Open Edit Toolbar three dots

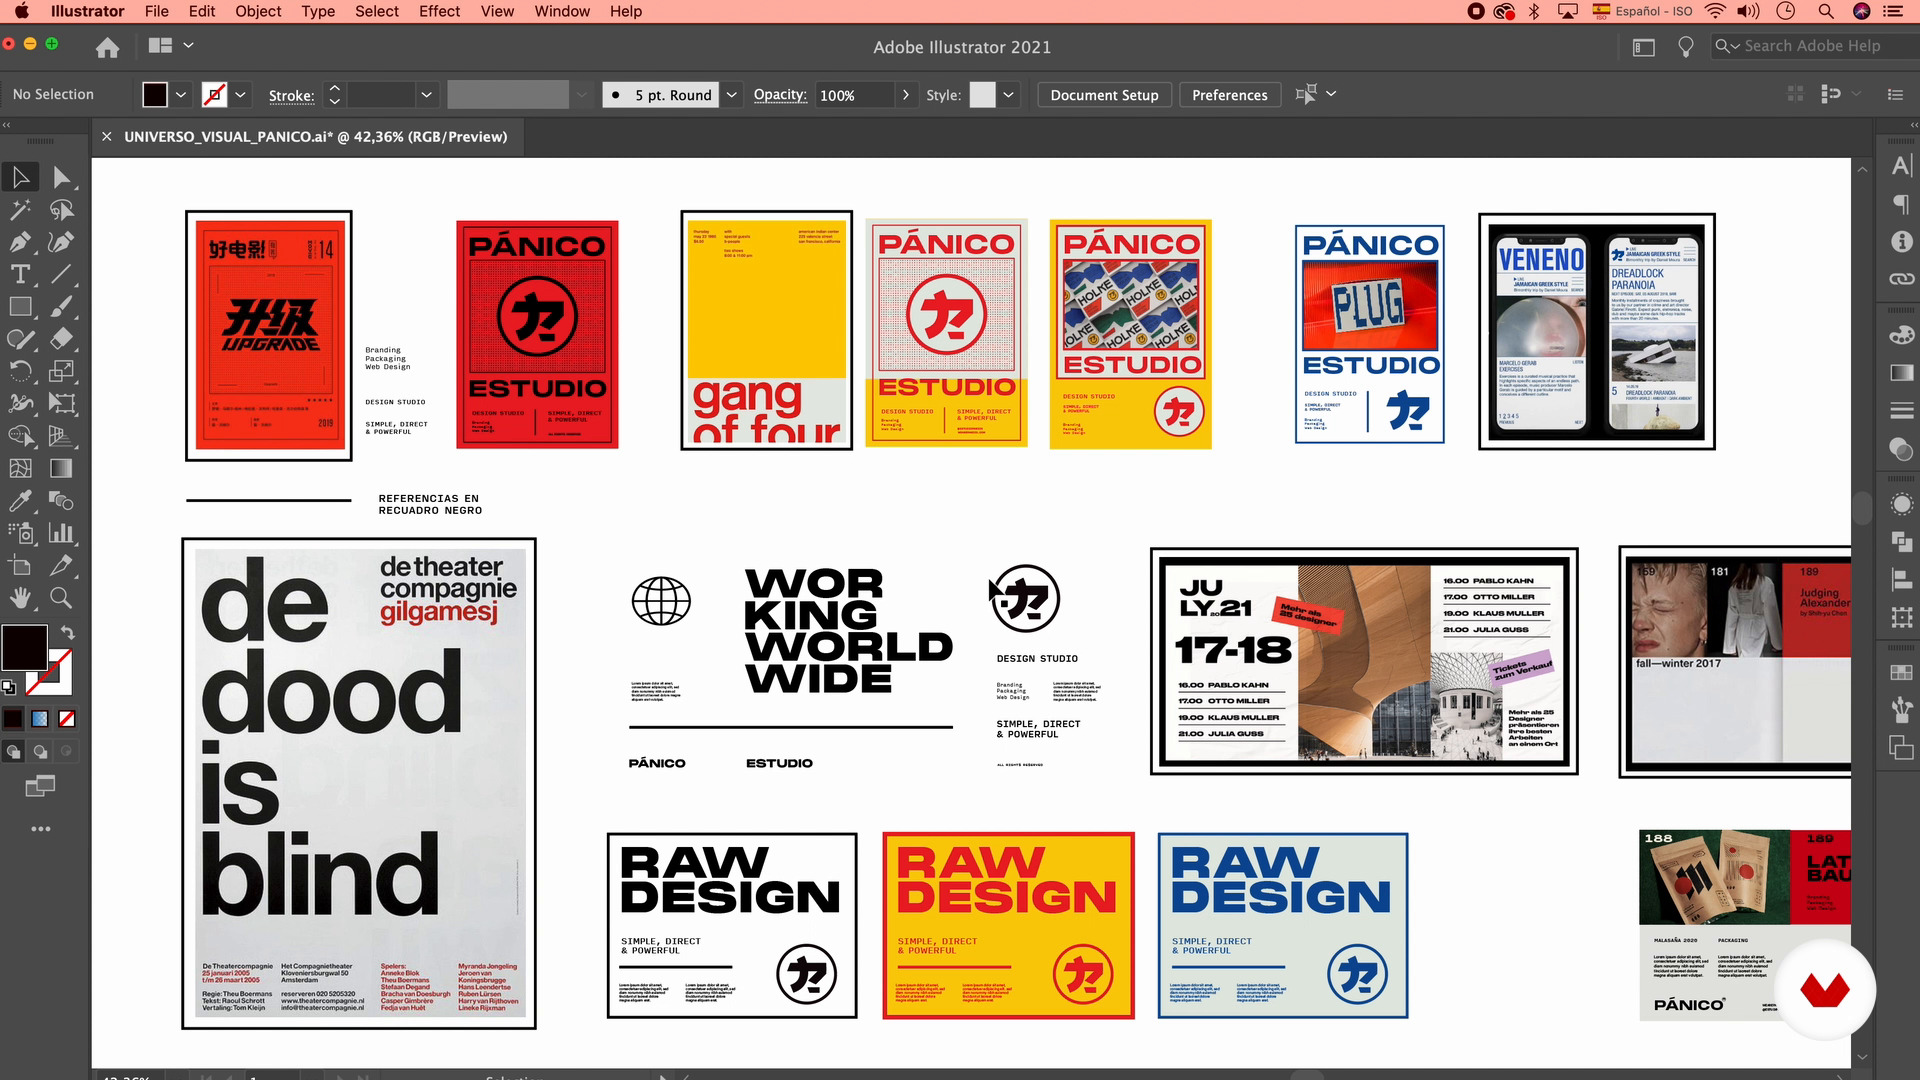click(40, 829)
